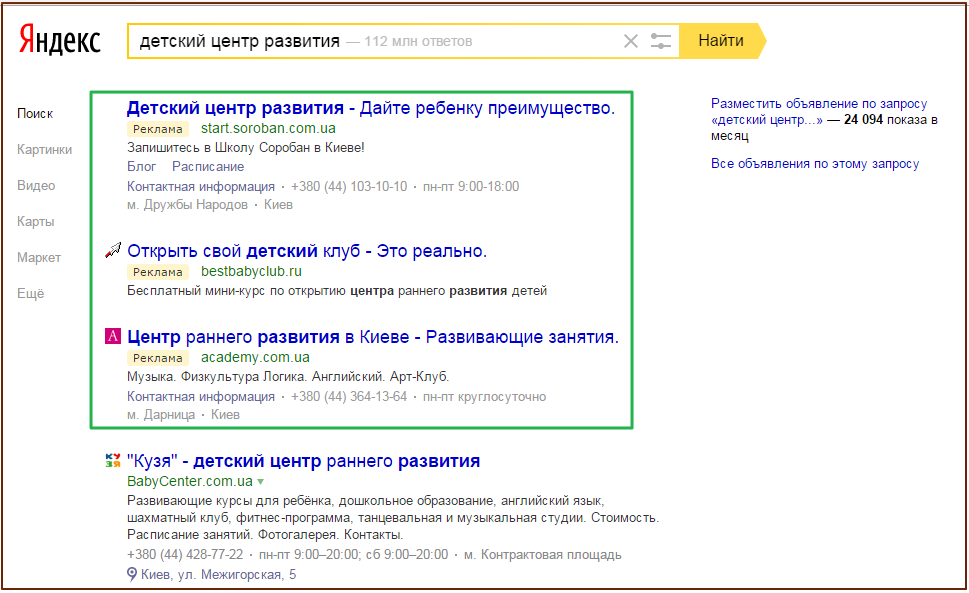The image size is (969, 593).
Task: Click Реклама label on the bestbabyclub ad
Action: tap(158, 272)
